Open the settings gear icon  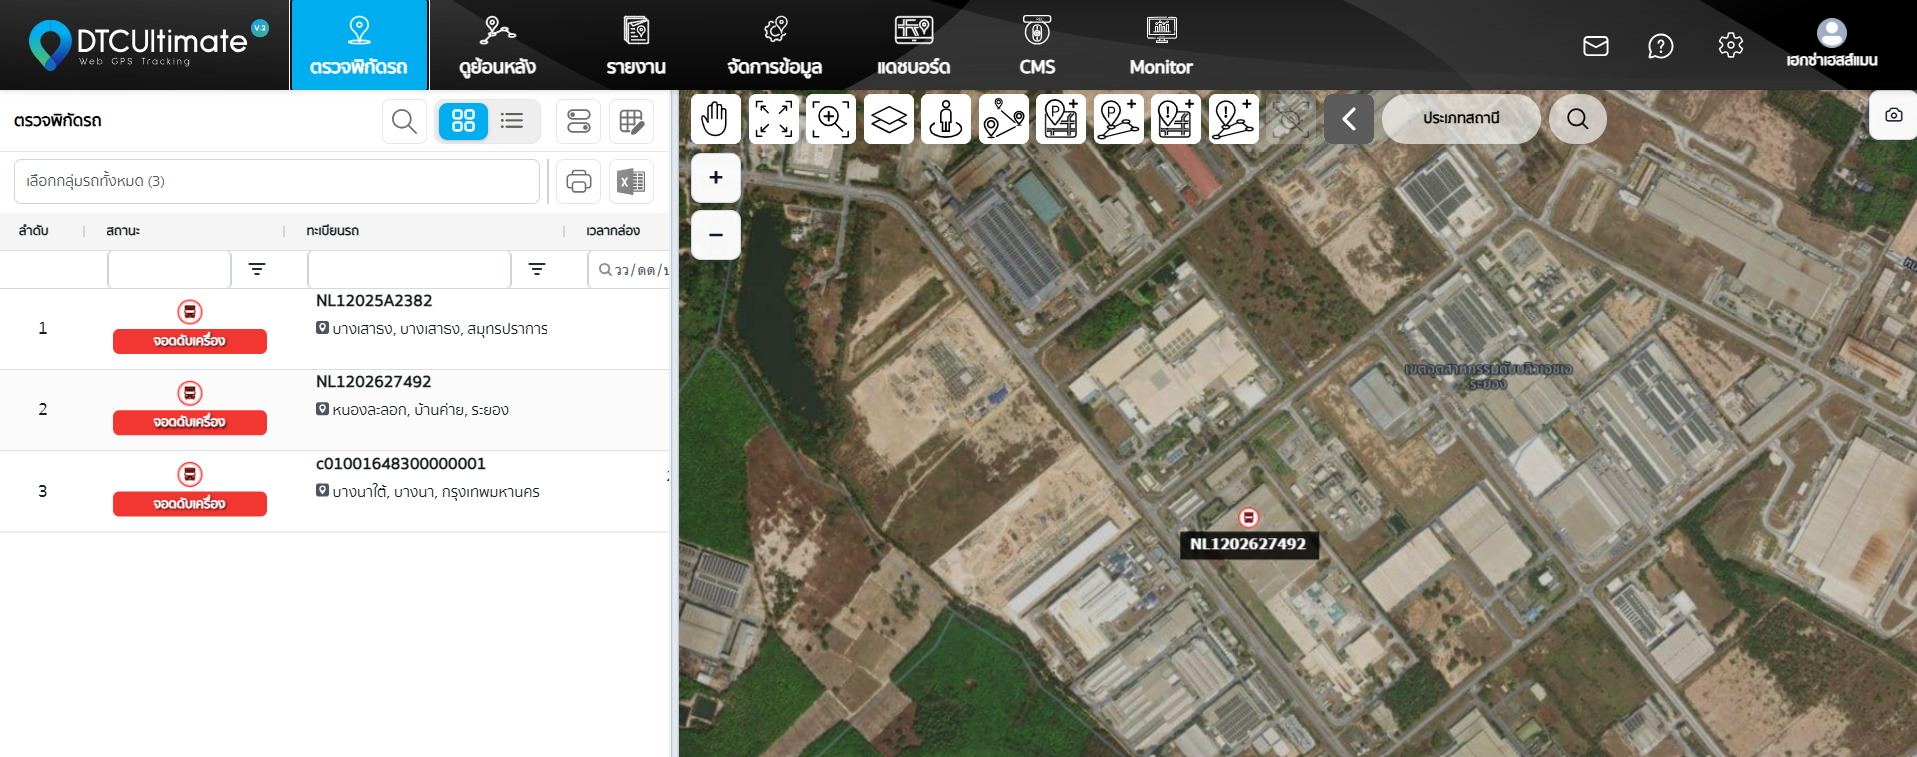tap(1731, 46)
